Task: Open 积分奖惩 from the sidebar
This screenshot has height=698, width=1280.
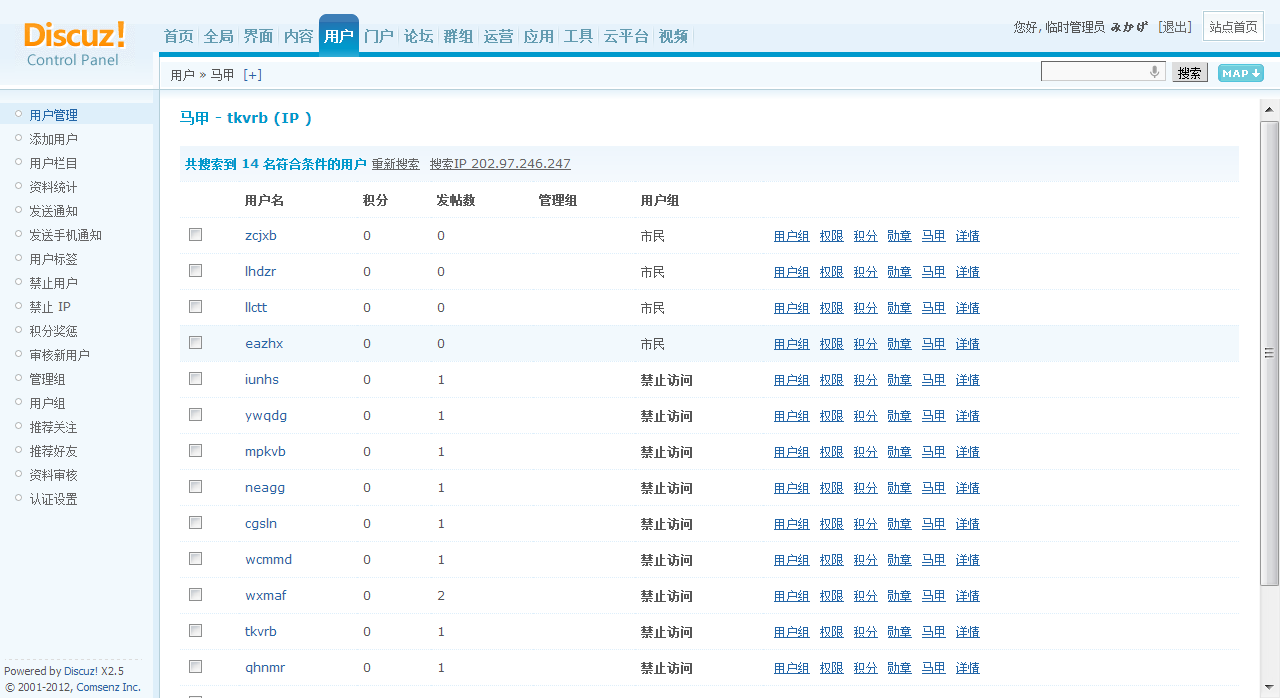Action: pyautogui.click(x=54, y=331)
